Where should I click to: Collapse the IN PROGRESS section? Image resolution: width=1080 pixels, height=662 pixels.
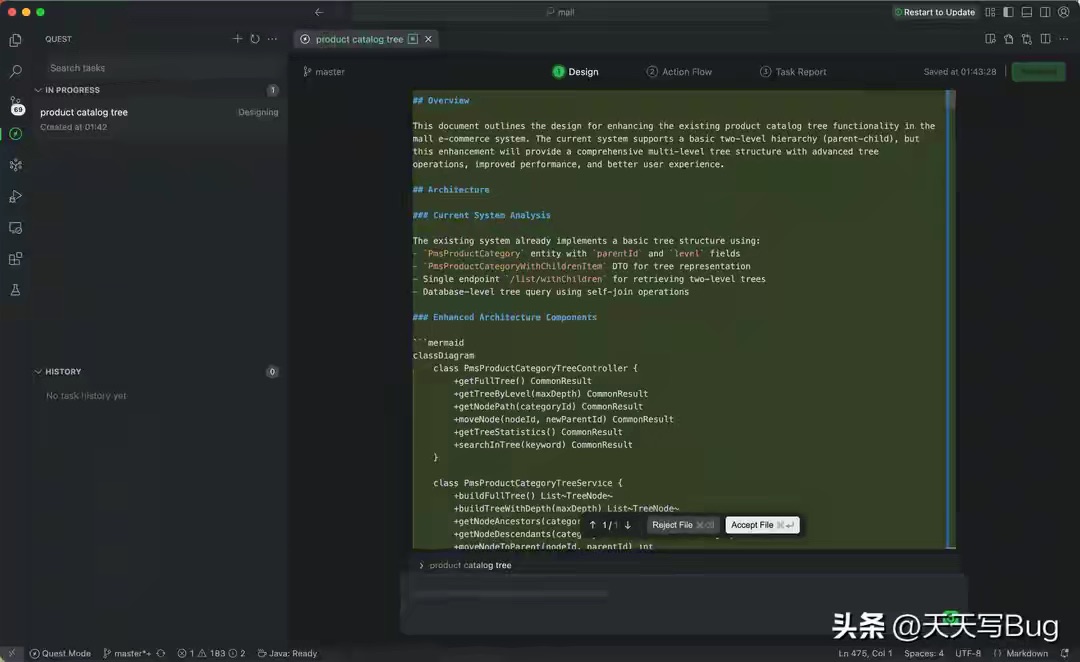(39, 90)
